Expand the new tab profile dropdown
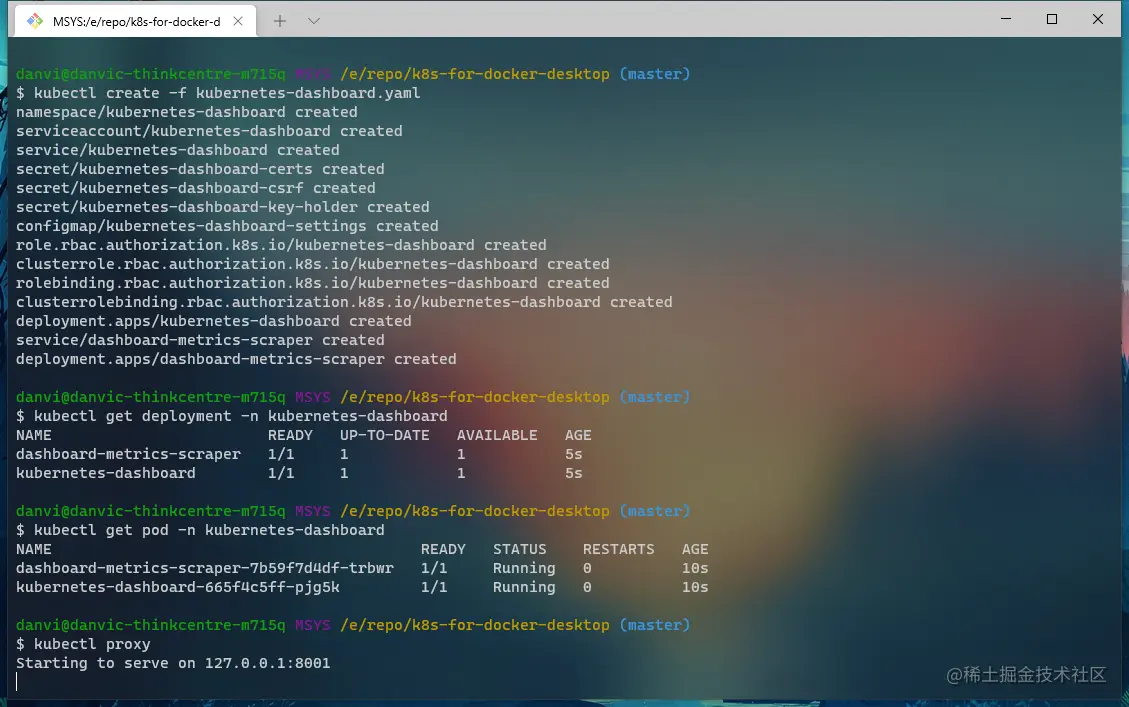Image resolution: width=1129 pixels, height=707 pixels. coord(314,21)
